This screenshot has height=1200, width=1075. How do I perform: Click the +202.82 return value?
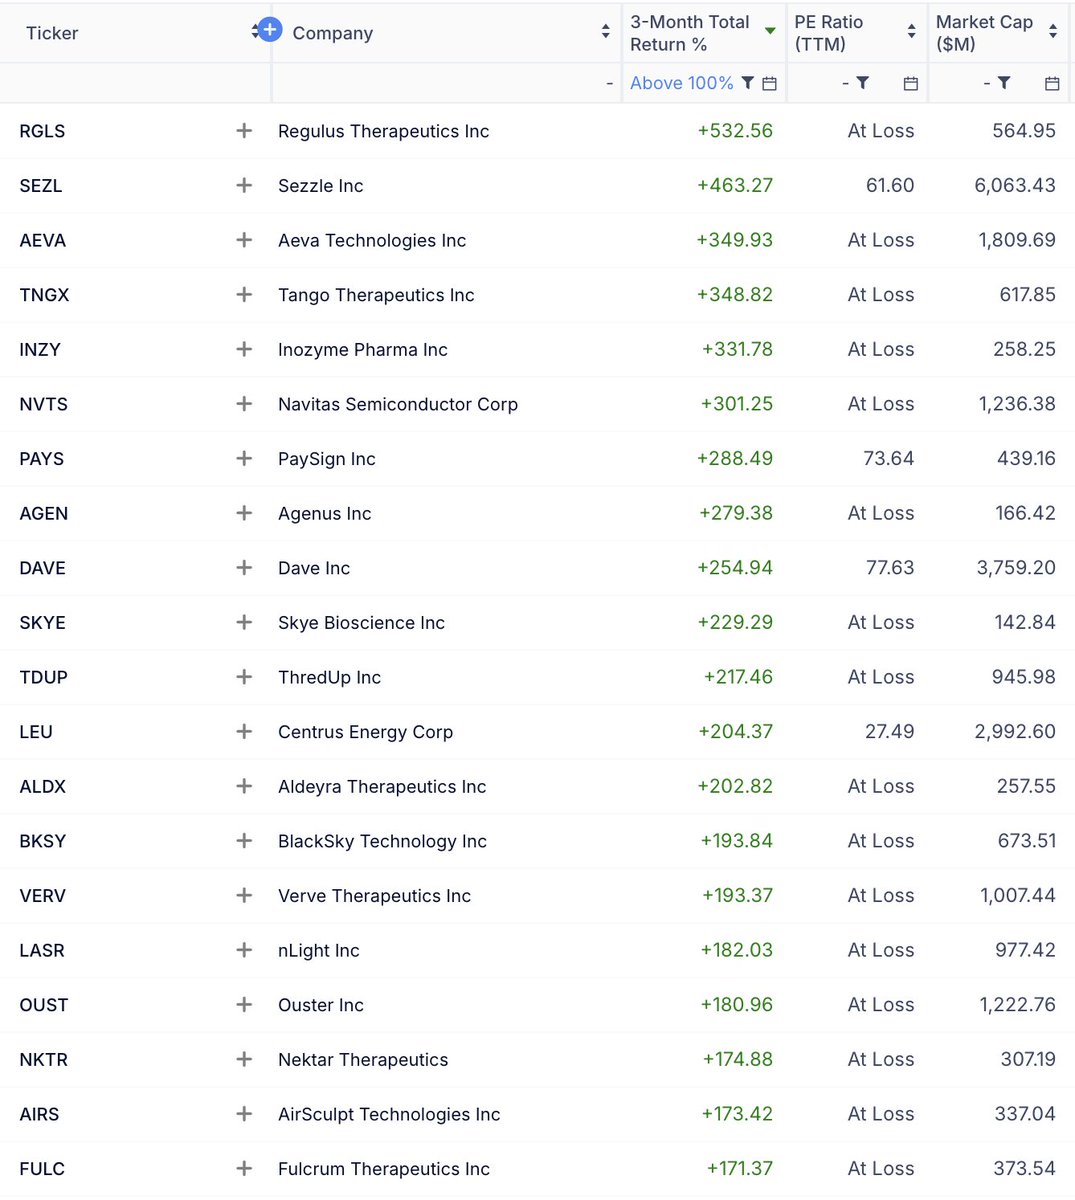click(735, 786)
